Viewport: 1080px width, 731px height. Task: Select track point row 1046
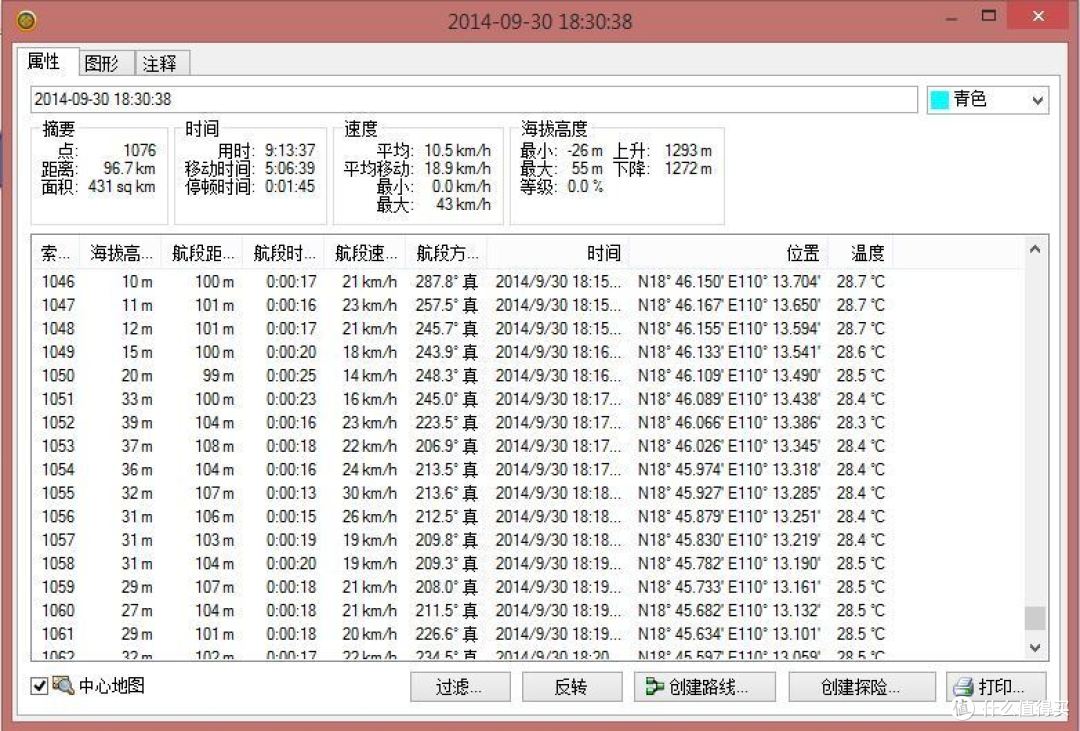(x=463, y=282)
